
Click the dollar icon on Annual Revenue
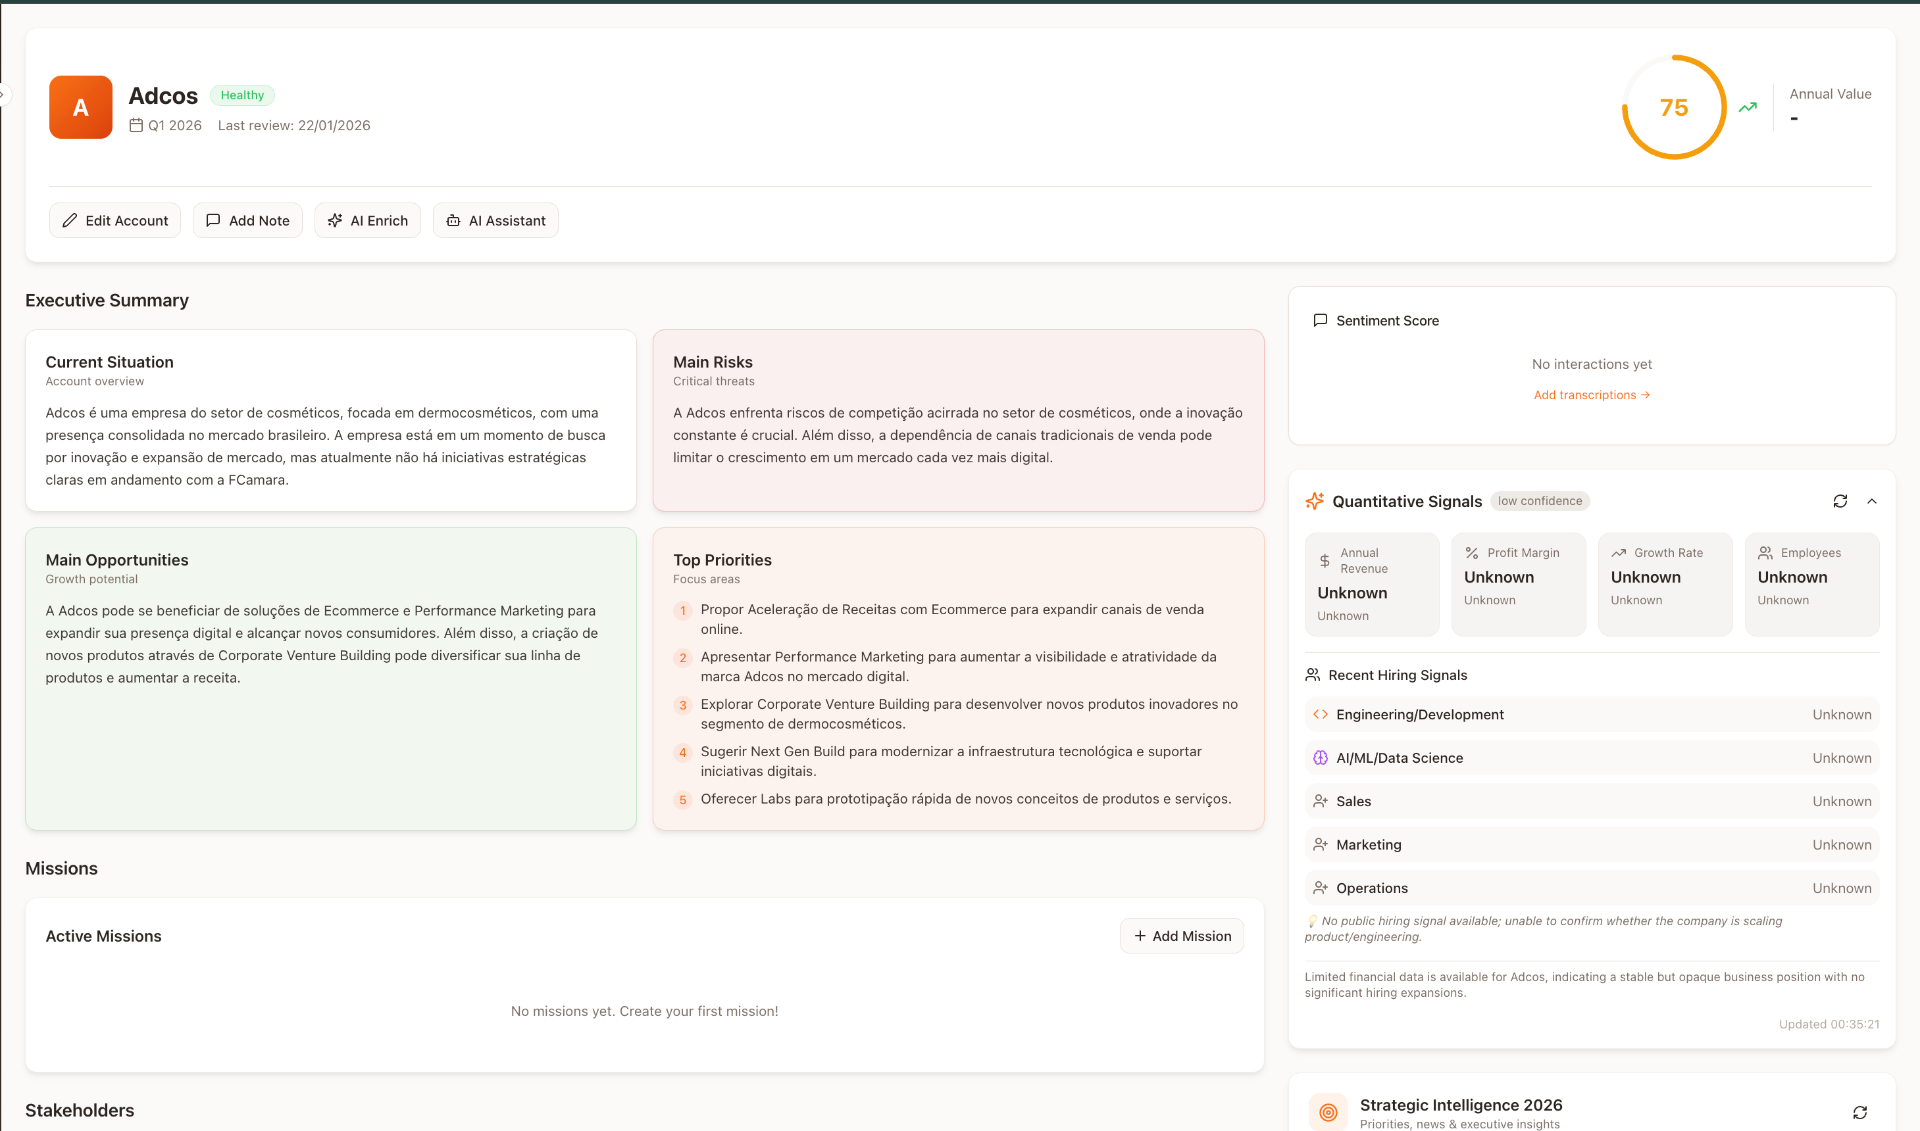(x=1324, y=561)
